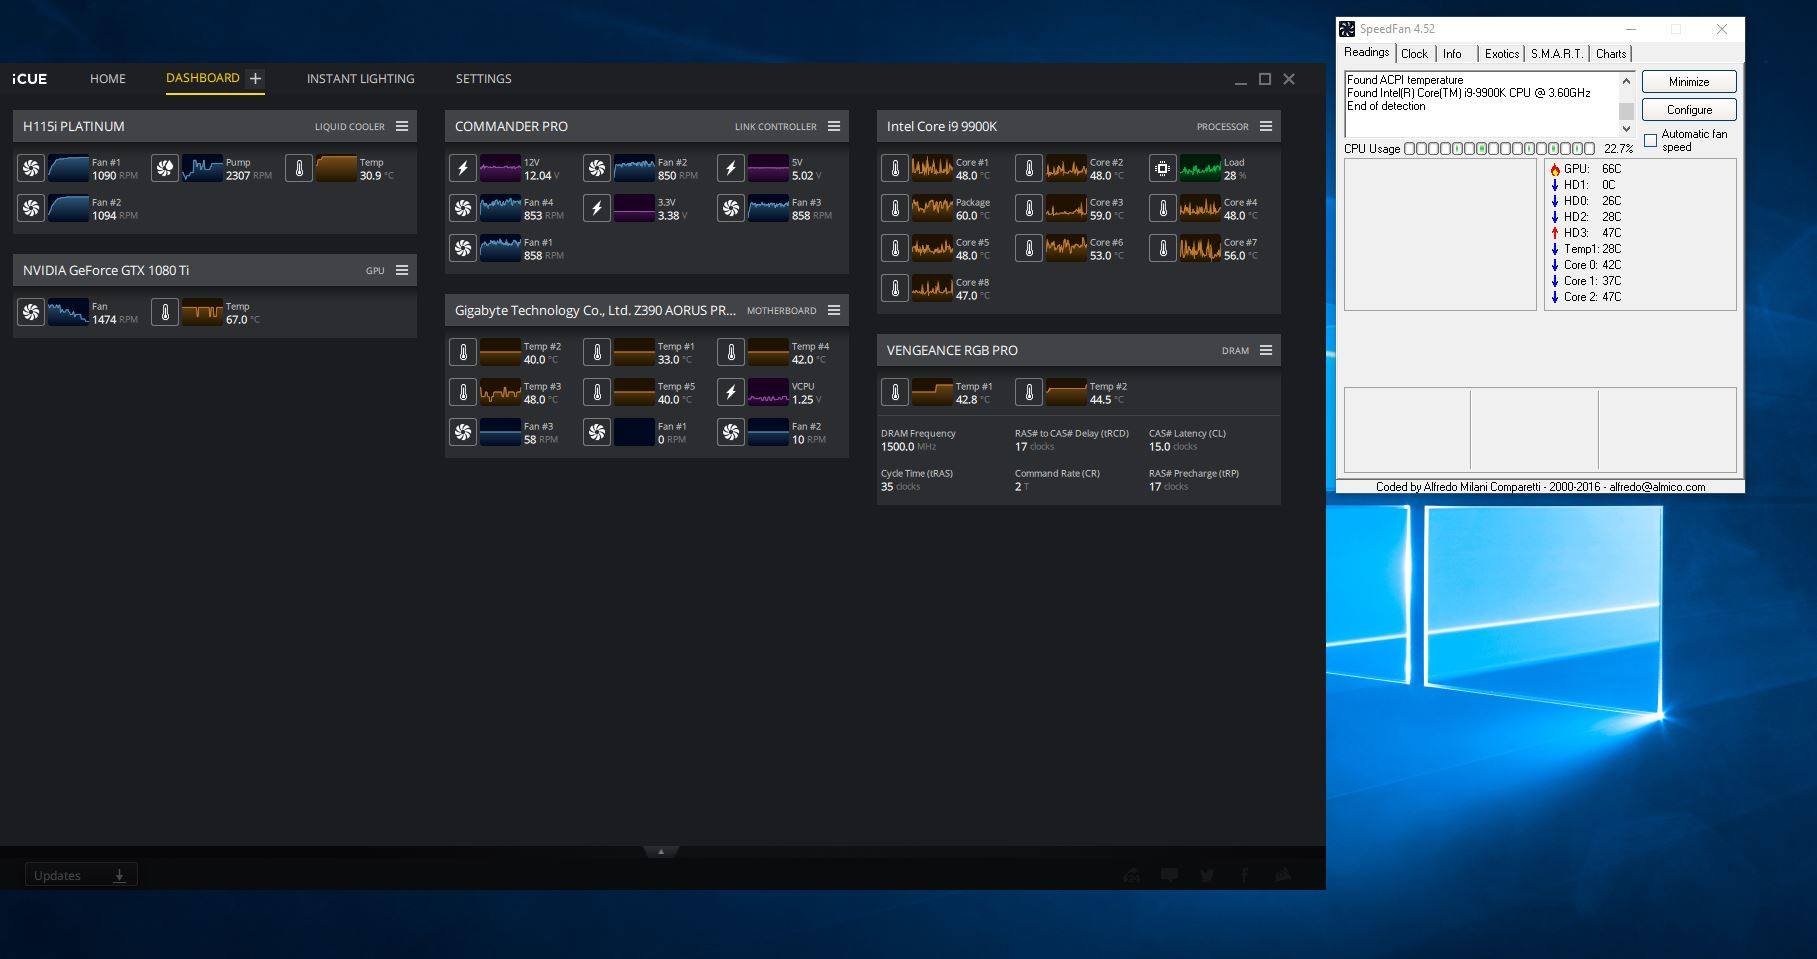
Task: Select the HD3: 47C reading in SpeedFan
Action: (x=1585, y=233)
